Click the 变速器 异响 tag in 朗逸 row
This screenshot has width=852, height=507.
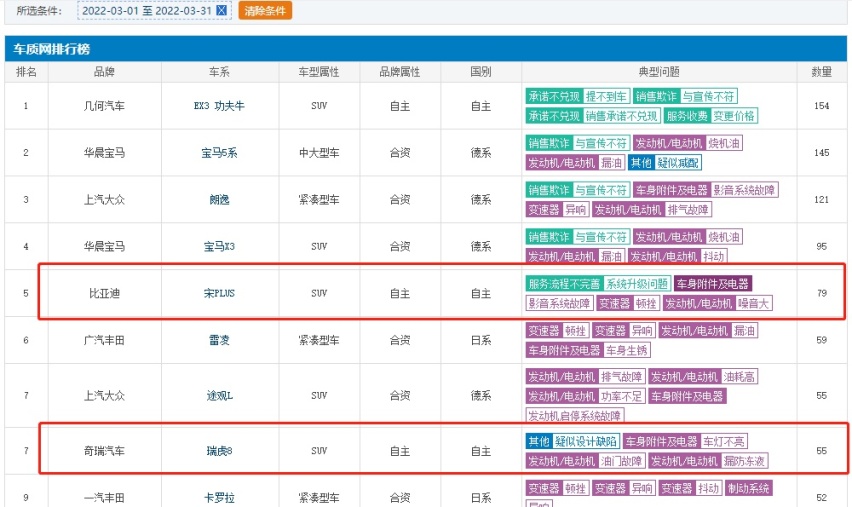[557, 209]
